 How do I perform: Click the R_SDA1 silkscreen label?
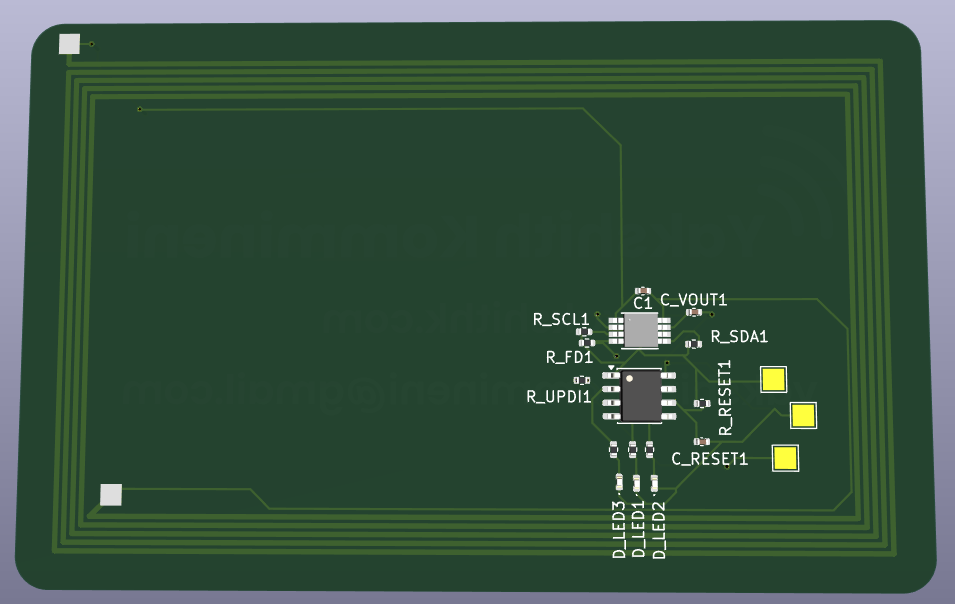click(739, 337)
